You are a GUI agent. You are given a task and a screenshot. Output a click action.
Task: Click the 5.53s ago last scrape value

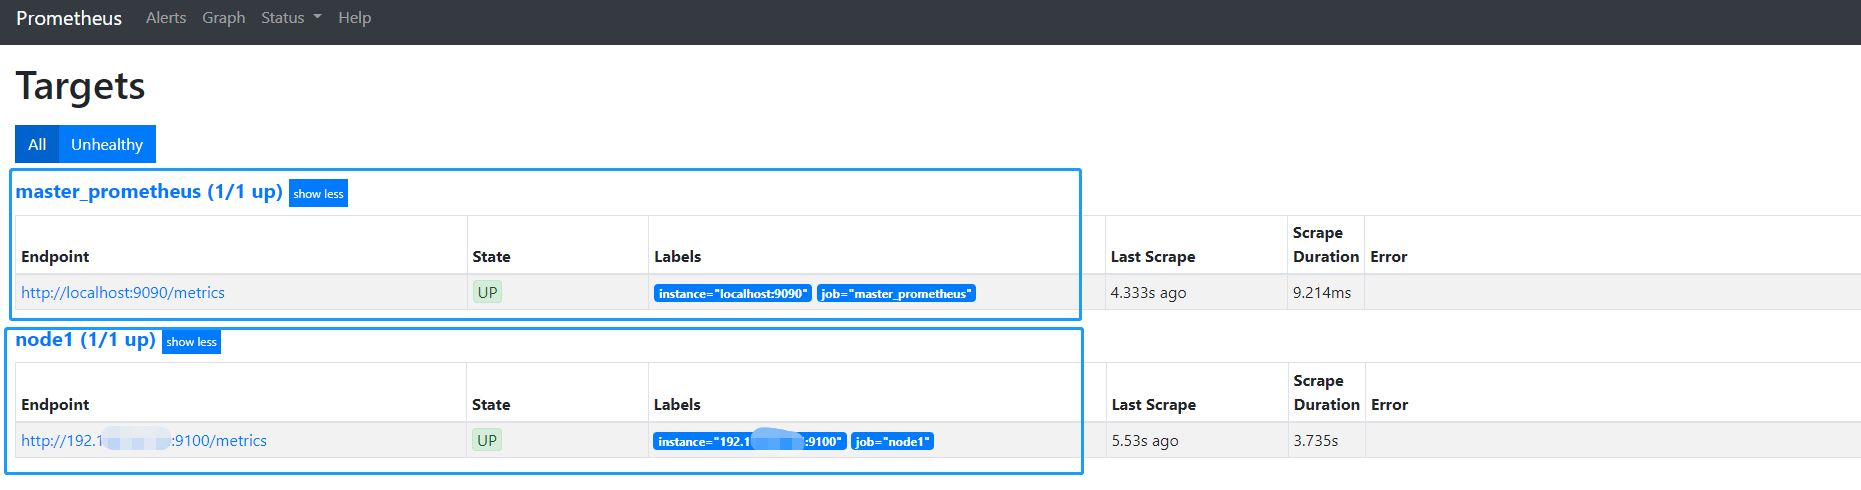pos(1145,441)
